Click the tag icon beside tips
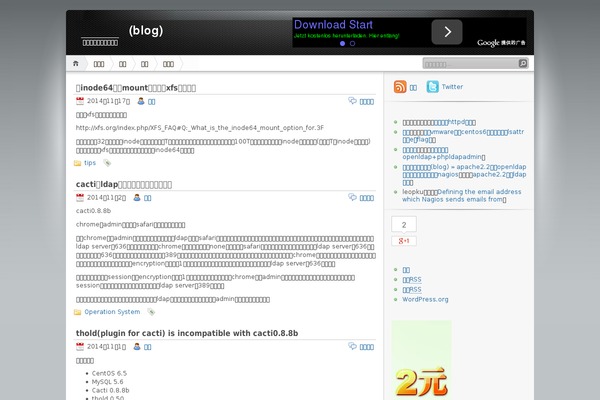Screen dimensions: 600x400 [x=107, y=163]
